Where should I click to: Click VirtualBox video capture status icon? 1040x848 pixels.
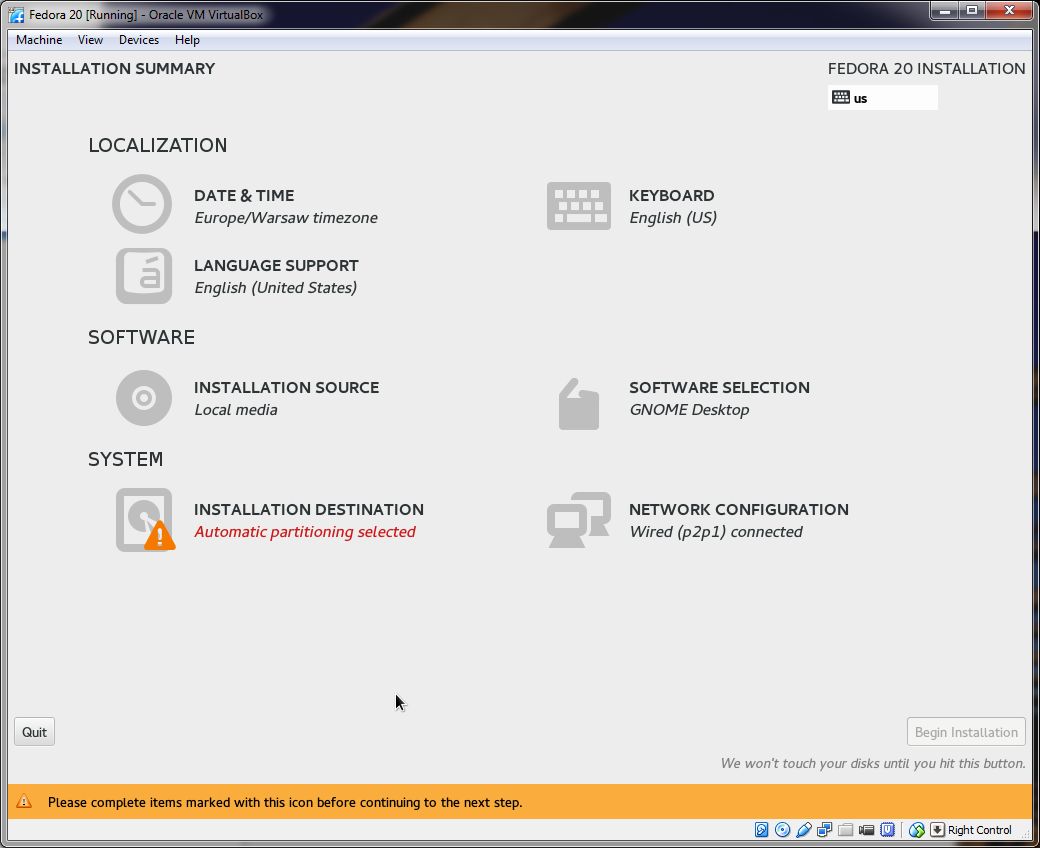(x=866, y=830)
